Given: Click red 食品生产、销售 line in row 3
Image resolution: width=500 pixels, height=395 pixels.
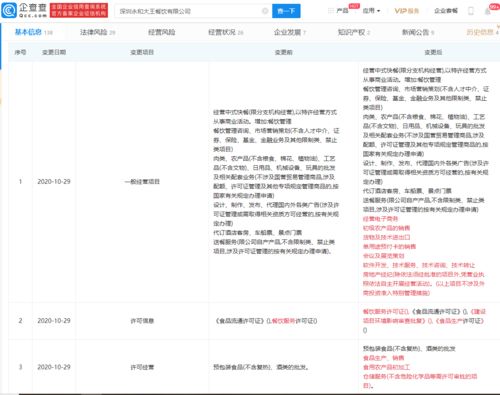Looking at the screenshot, I should [383, 358].
